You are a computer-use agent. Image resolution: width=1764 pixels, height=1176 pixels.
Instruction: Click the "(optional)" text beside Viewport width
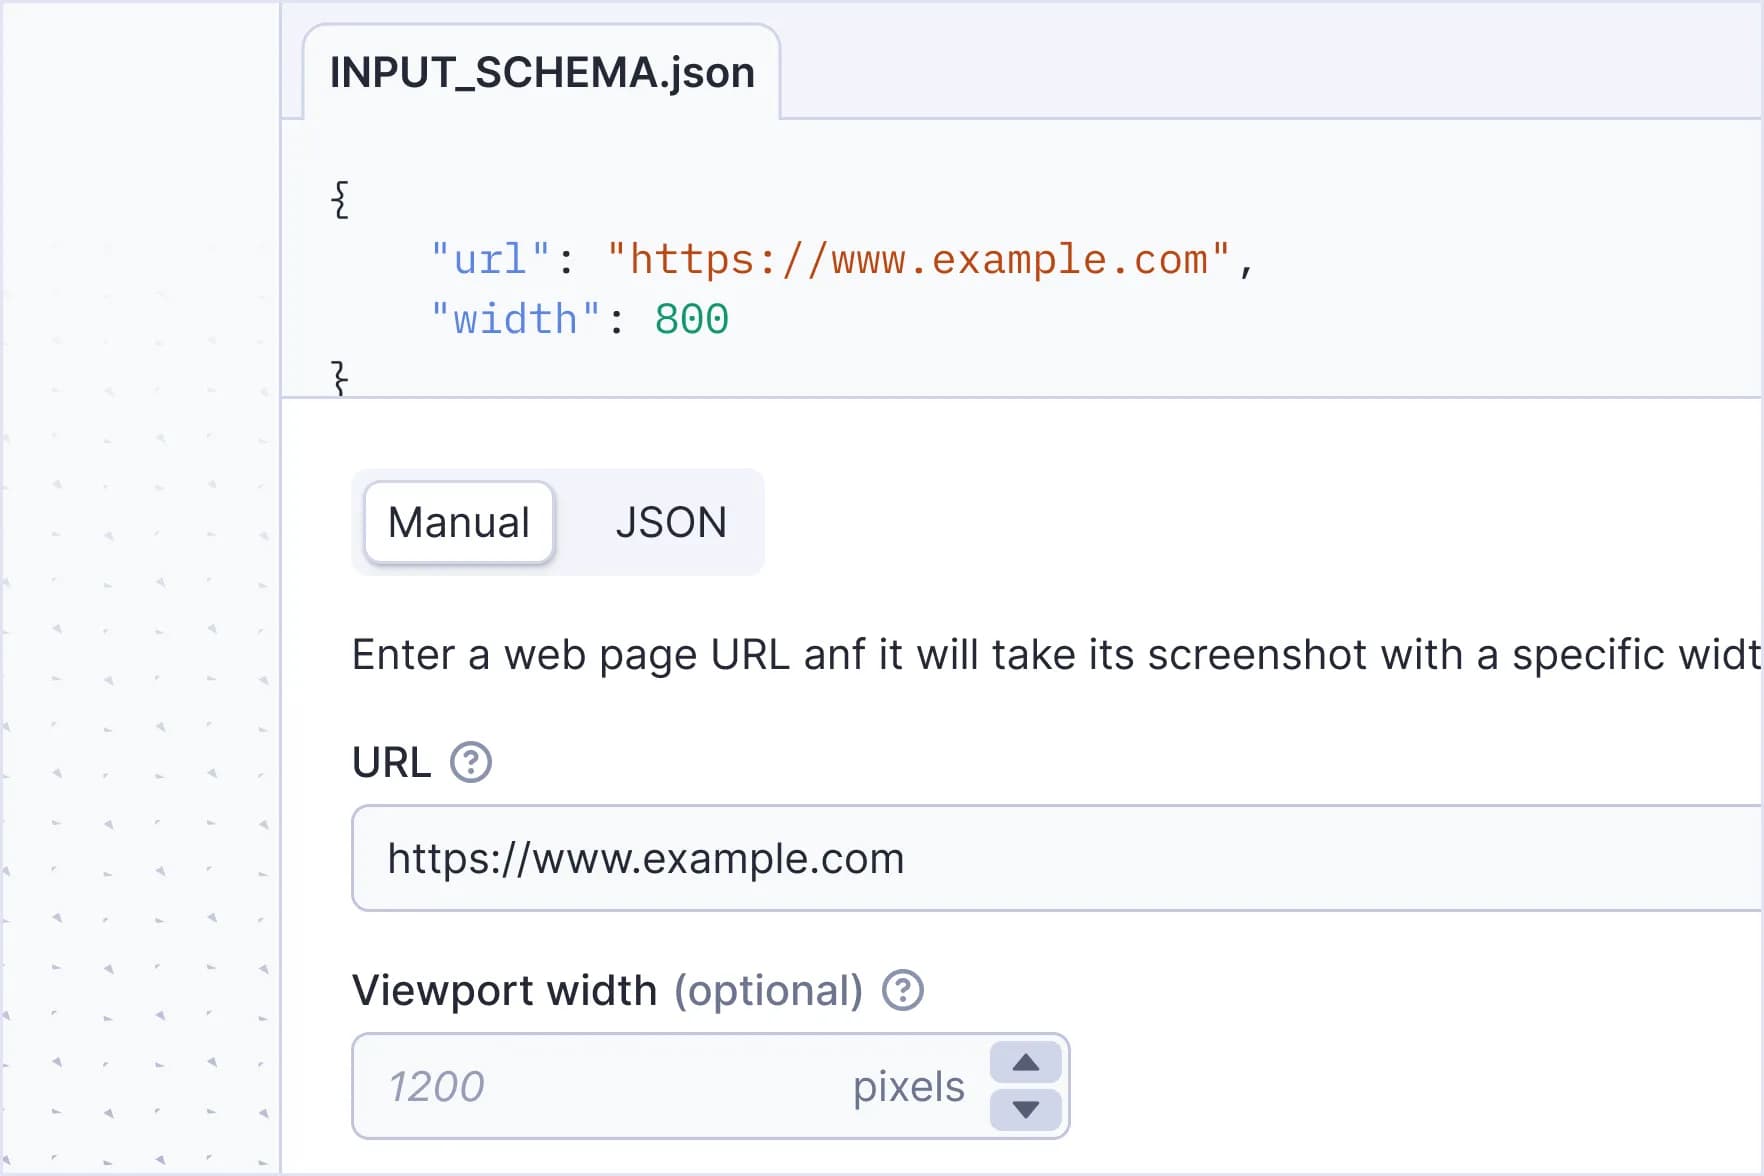coord(768,991)
